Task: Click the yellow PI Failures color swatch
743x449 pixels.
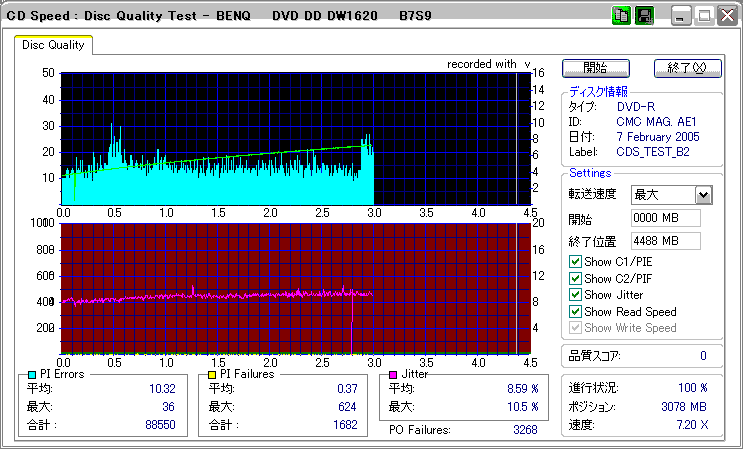Action: point(212,375)
